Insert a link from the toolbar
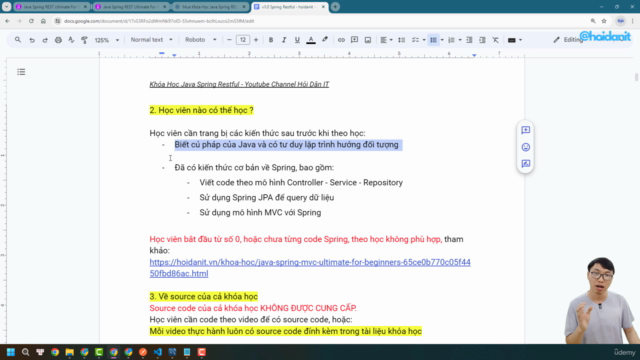The width and height of the screenshot is (640, 360). (x=341, y=40)
